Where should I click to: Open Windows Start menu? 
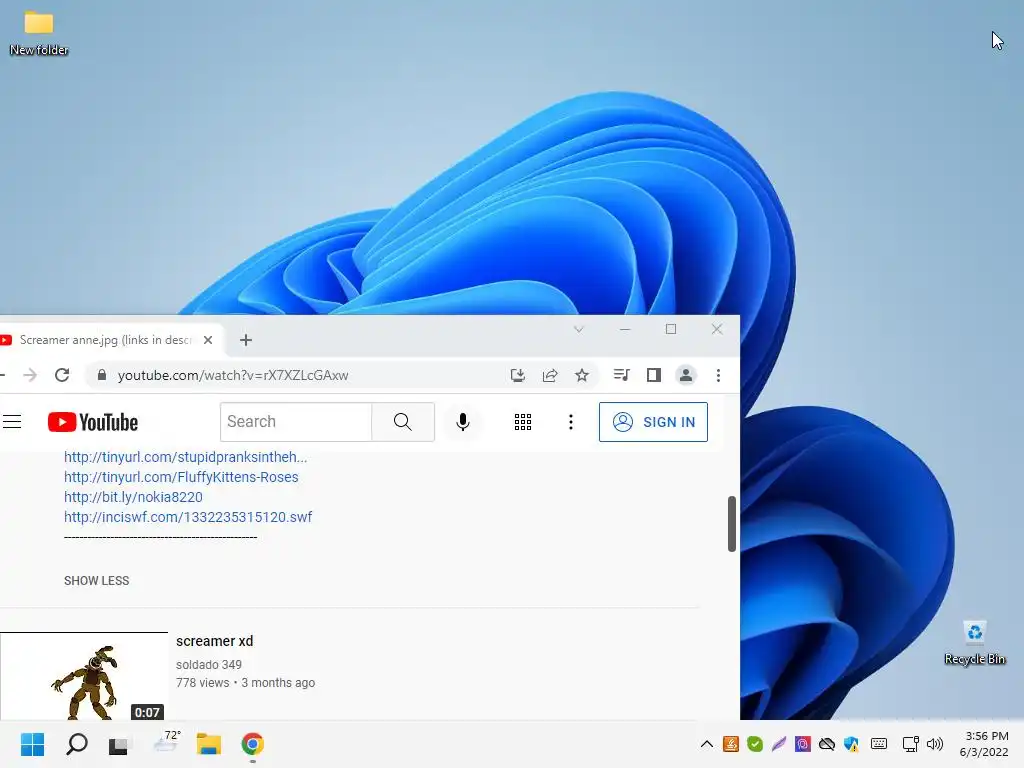[x=33, y=744]
